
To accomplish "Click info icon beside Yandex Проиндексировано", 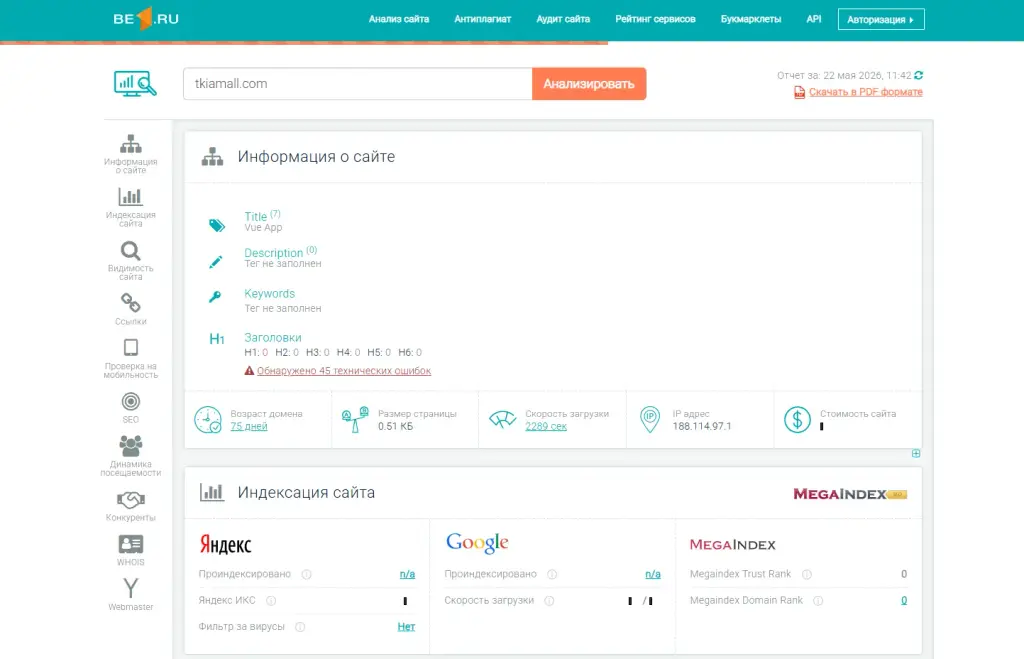I will click(306, 574).
